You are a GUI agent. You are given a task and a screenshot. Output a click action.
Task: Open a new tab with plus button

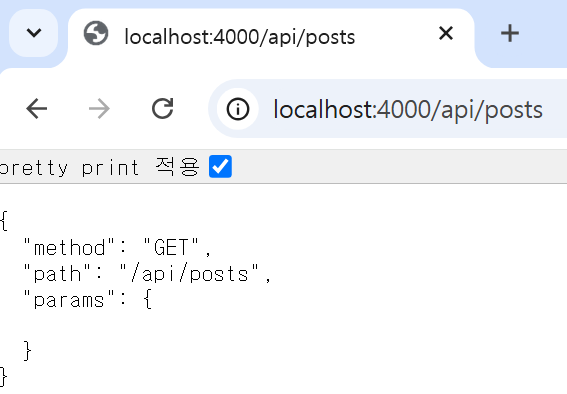tap(510, 33)
